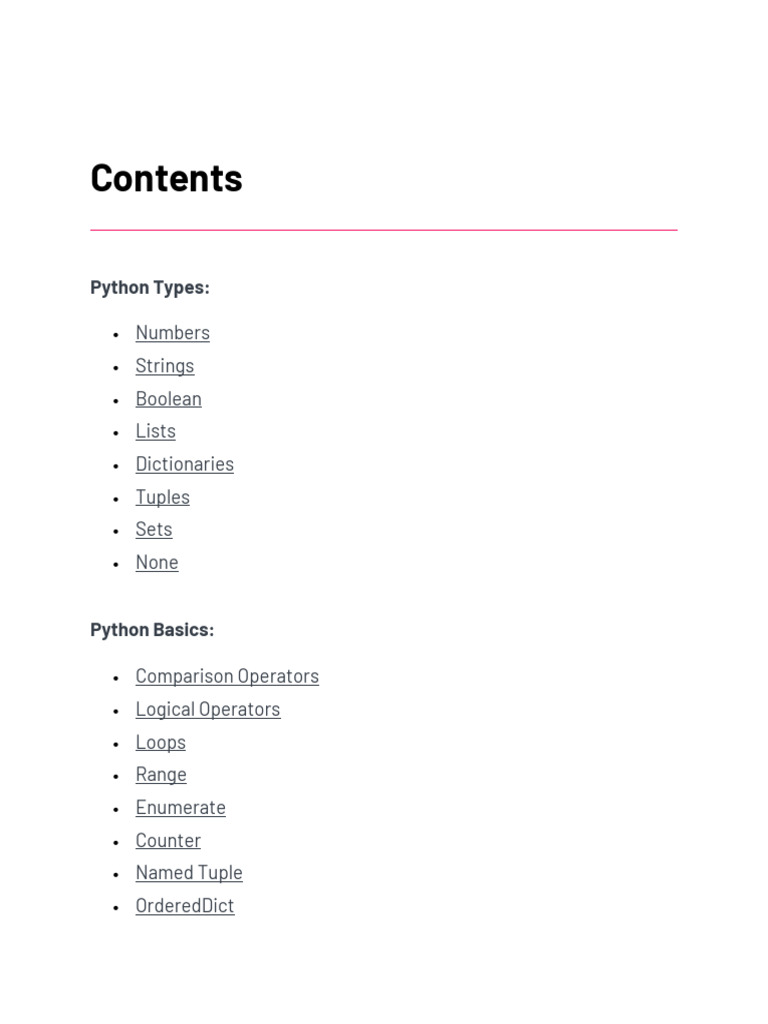
Task: Go to the Loops section
Action: pyautogui.click(x=160, y=742)
